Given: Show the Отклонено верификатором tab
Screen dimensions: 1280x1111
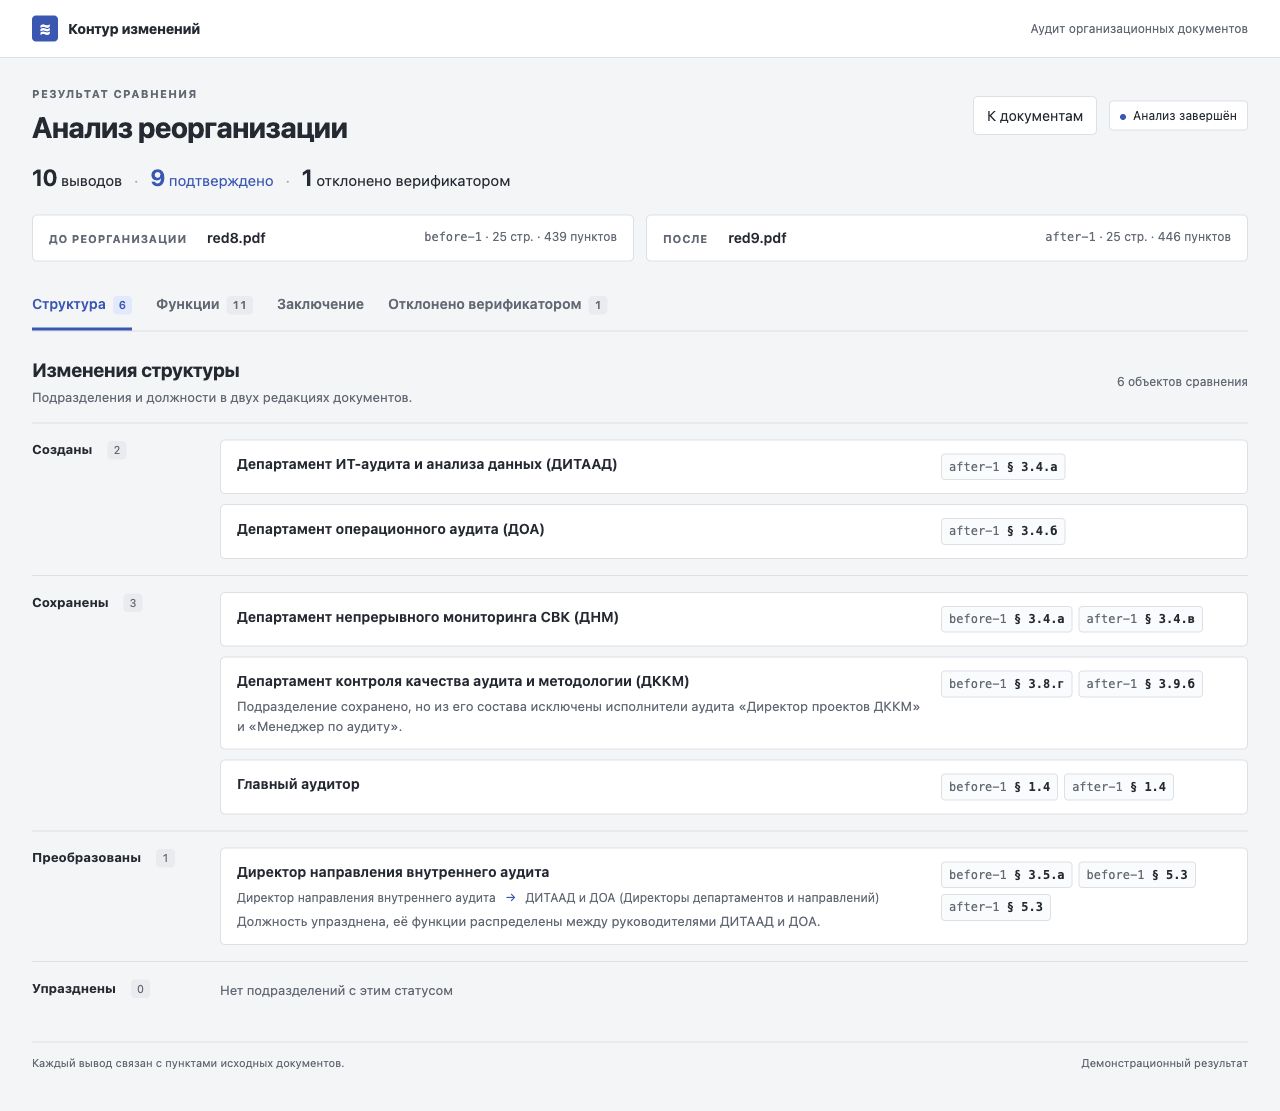Looking at the screenshot, I should click(x=497, y=305).
